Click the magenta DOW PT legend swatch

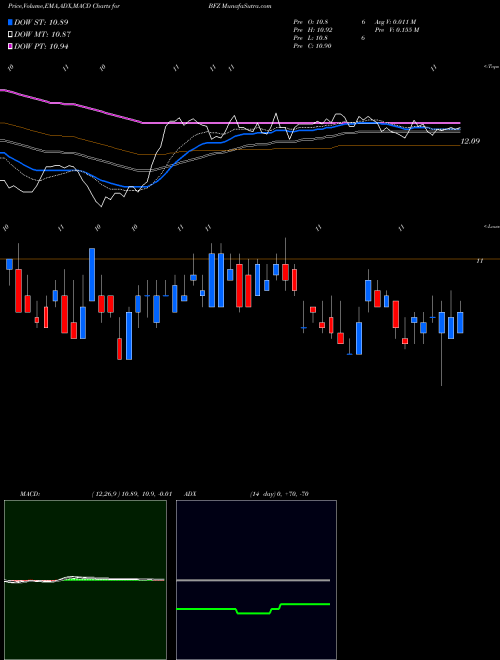point(10,46)
